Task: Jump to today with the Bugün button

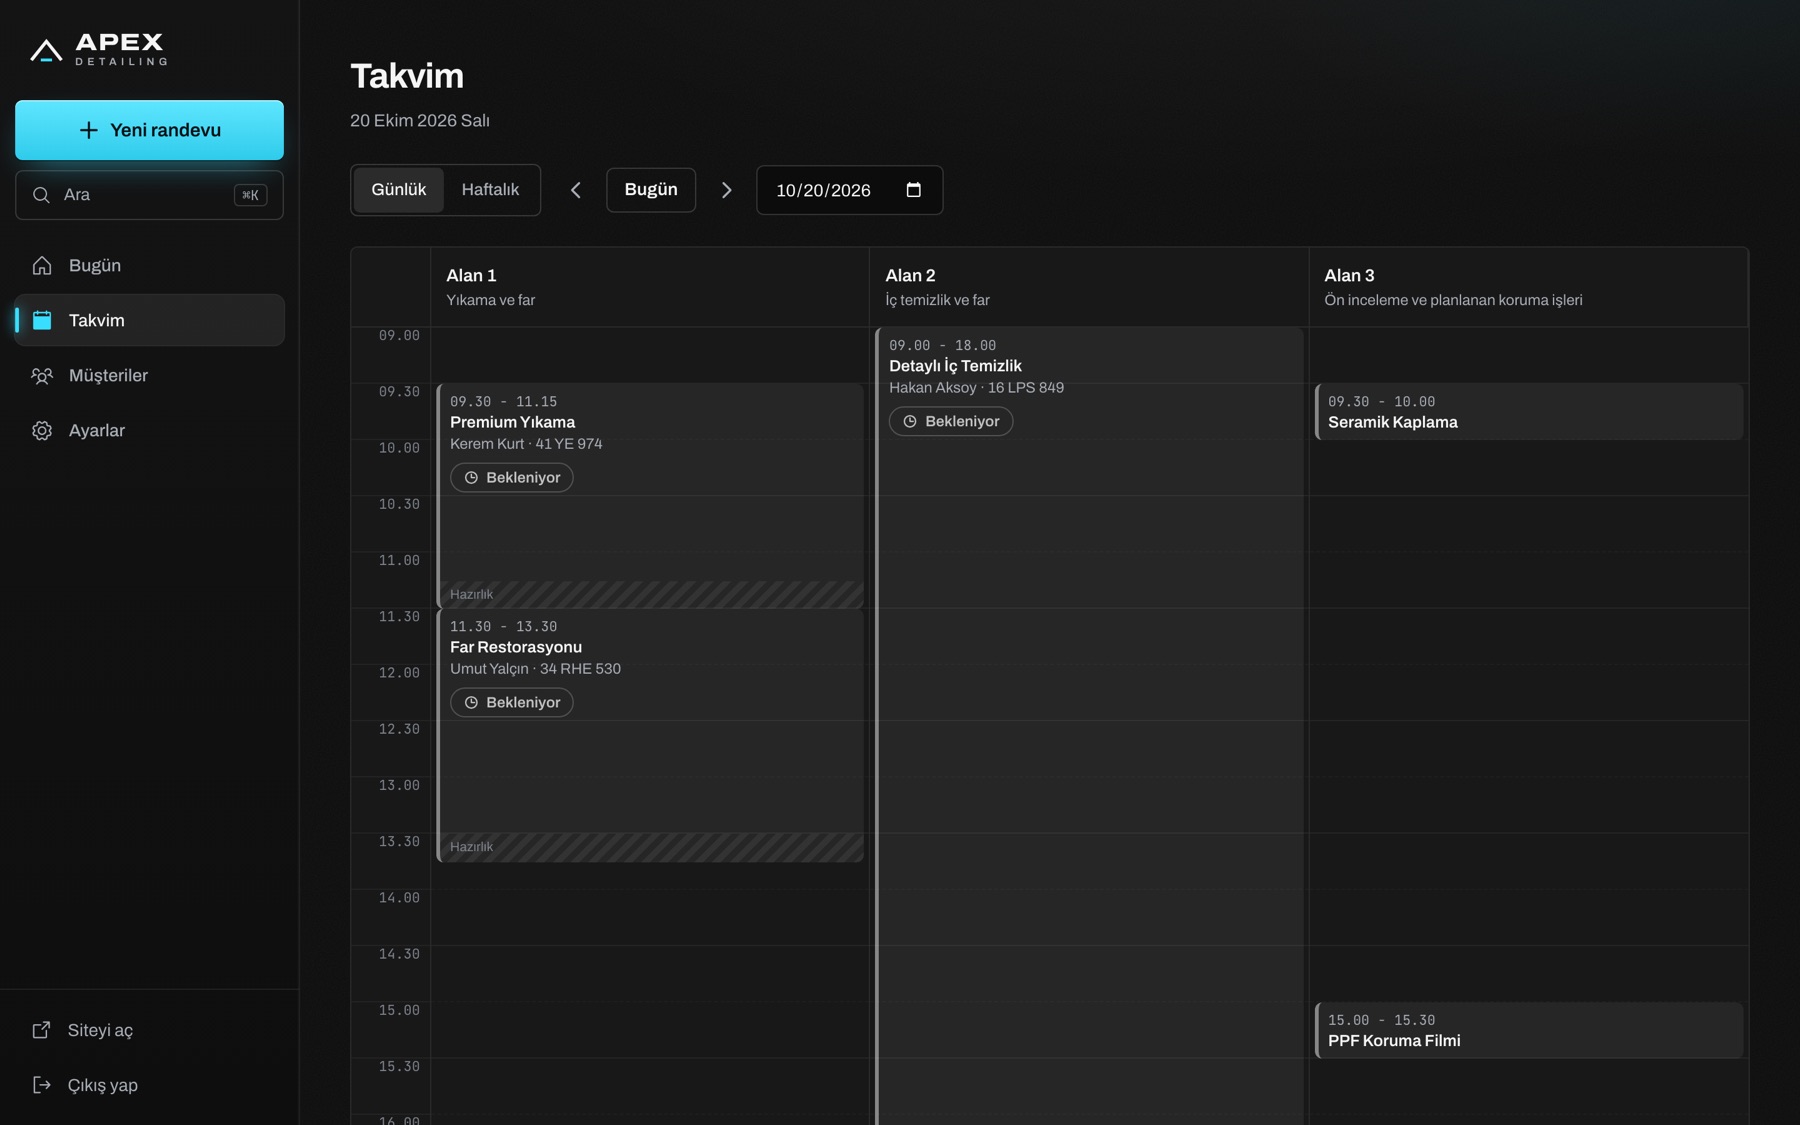Action: (651, 190)
